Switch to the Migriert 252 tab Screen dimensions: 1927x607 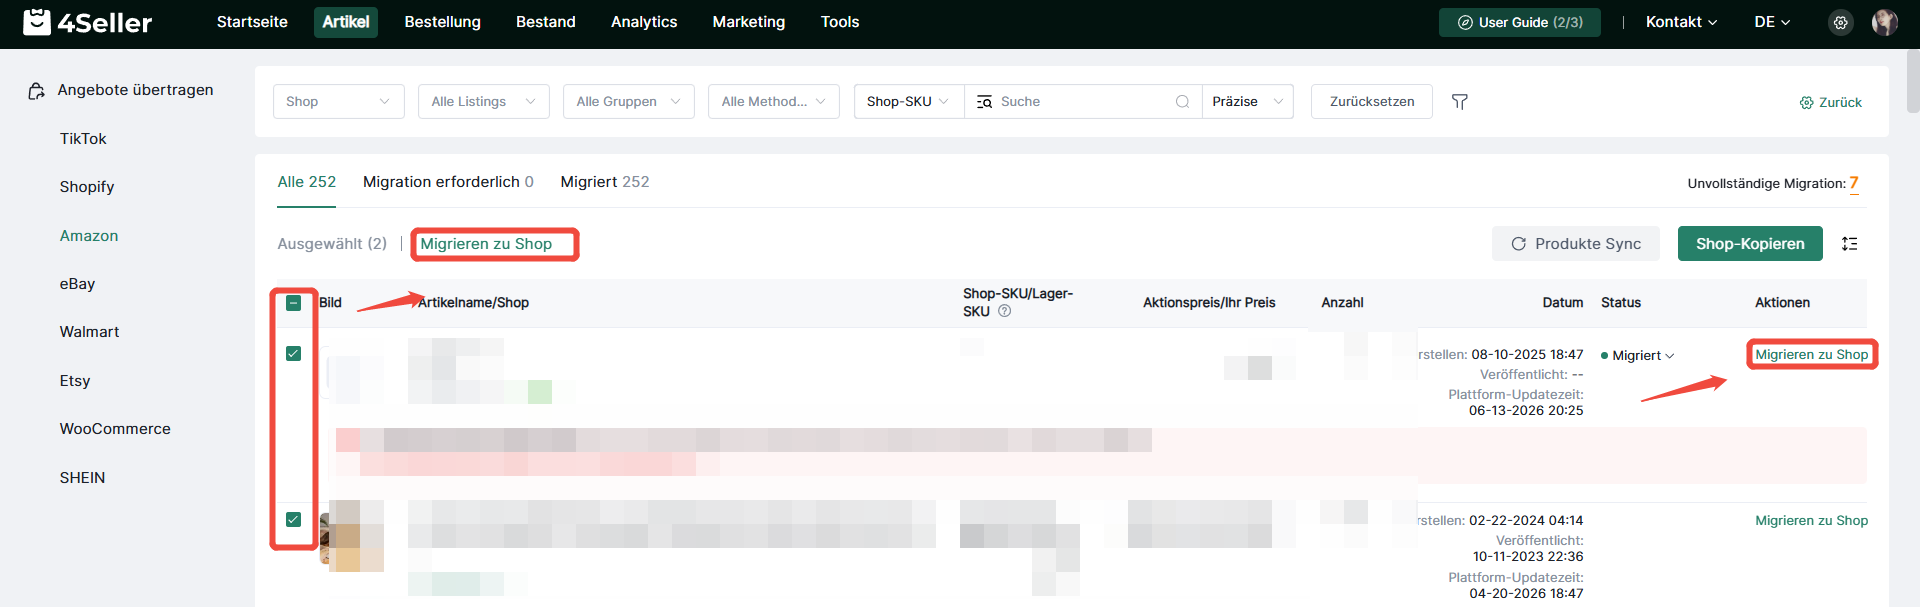[604, 182]
